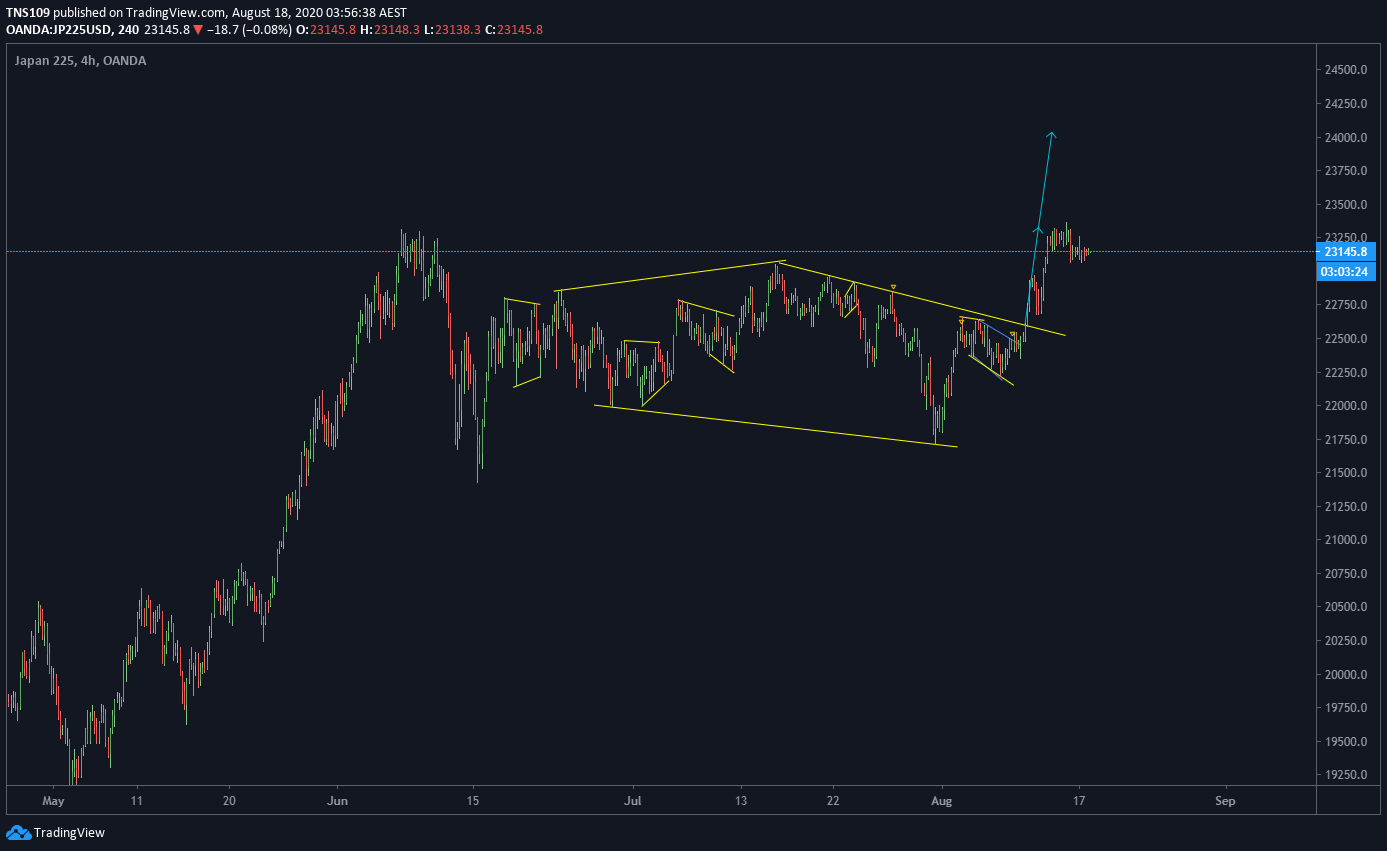This screenshot has width=1387, height=851.
Task: Click the 20250.0 price axis label
Action: coord(1347,641)
